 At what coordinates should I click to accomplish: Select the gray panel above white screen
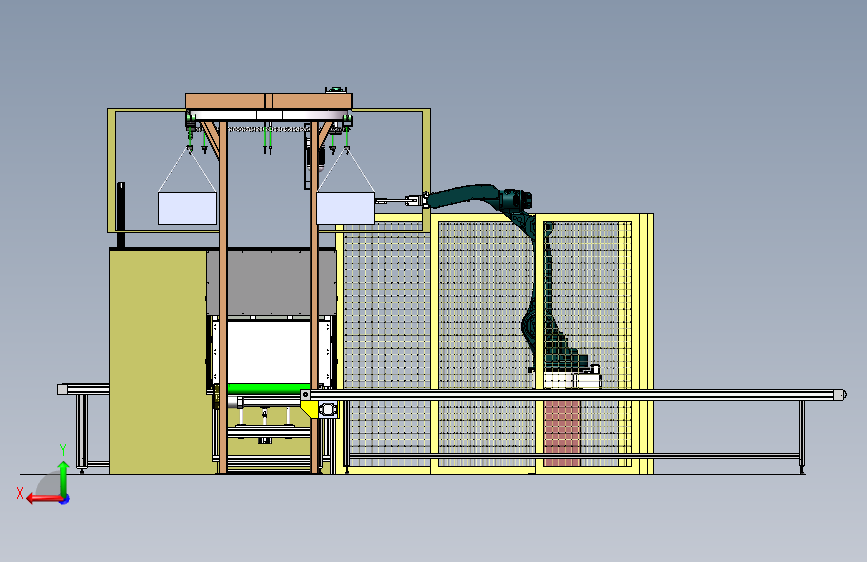[271, 282]
